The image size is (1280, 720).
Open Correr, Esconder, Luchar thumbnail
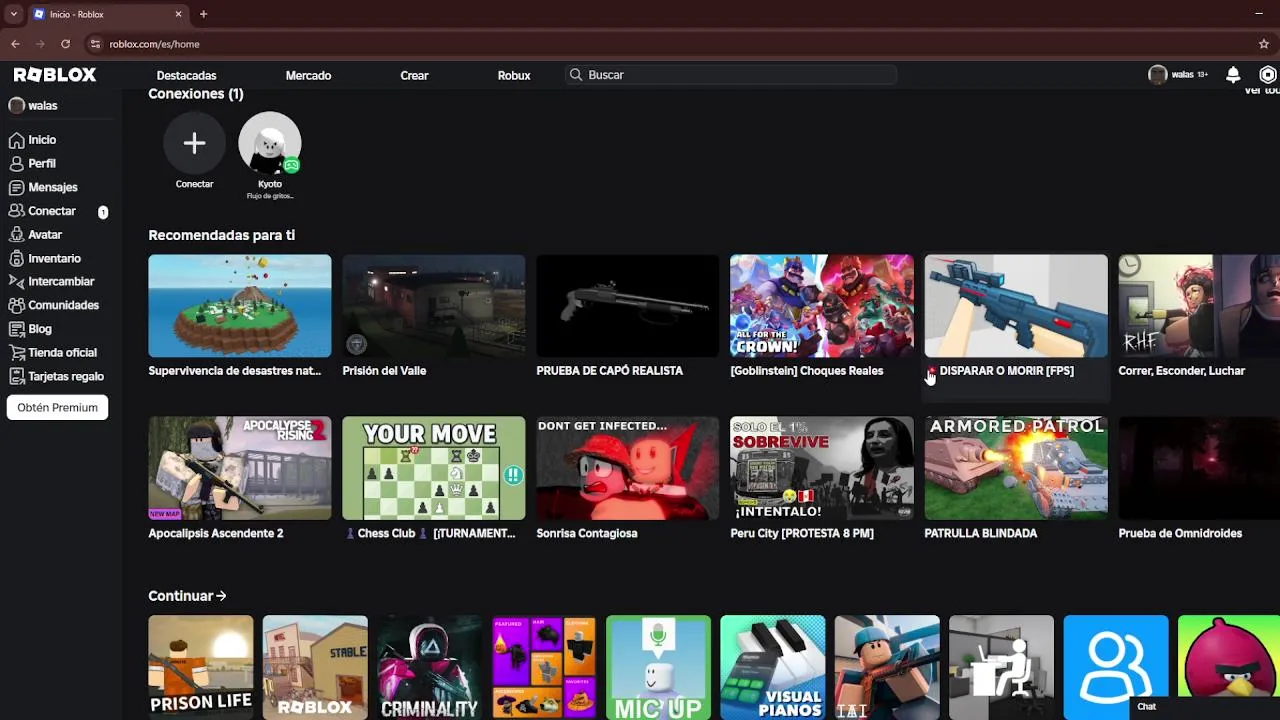(1199, 306)
